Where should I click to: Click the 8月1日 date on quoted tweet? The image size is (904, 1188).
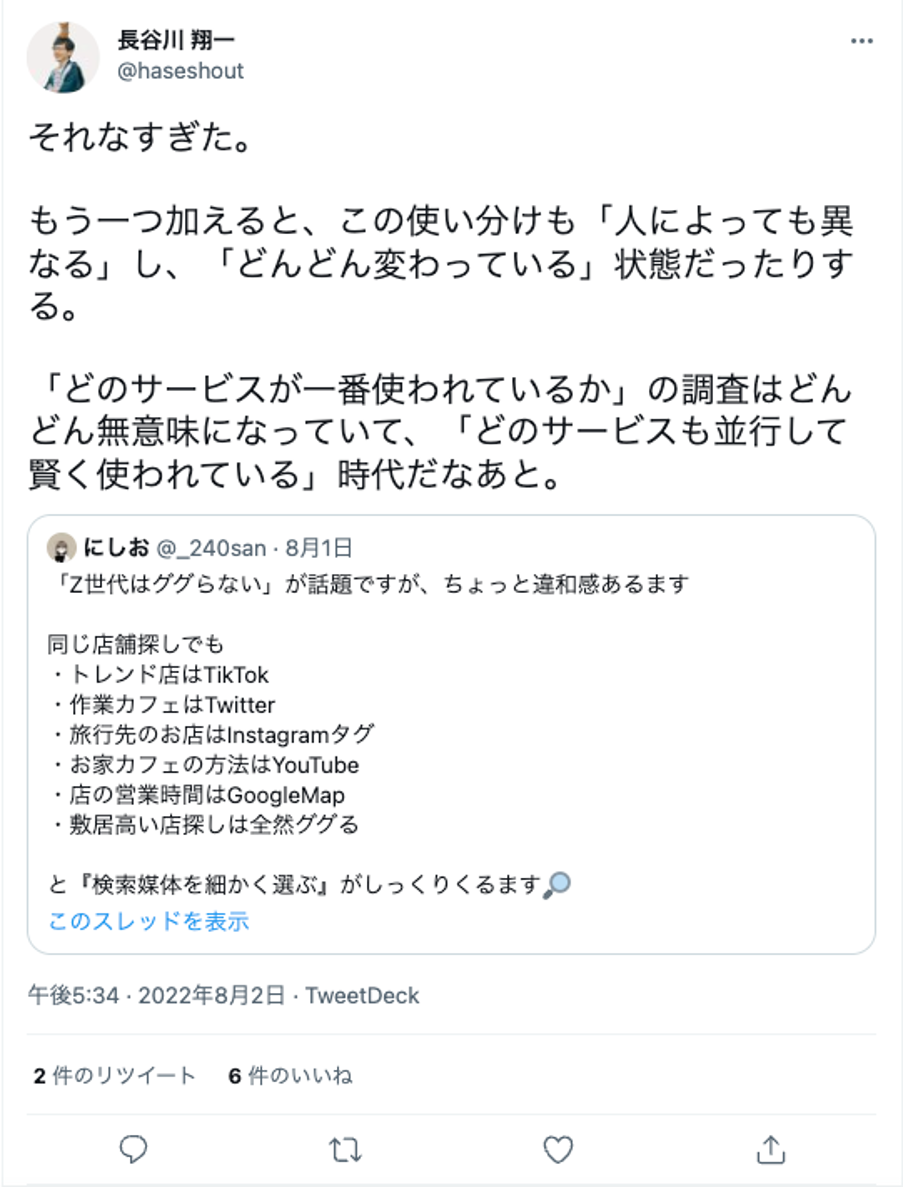pyautogui.click(x=319, y=548)
